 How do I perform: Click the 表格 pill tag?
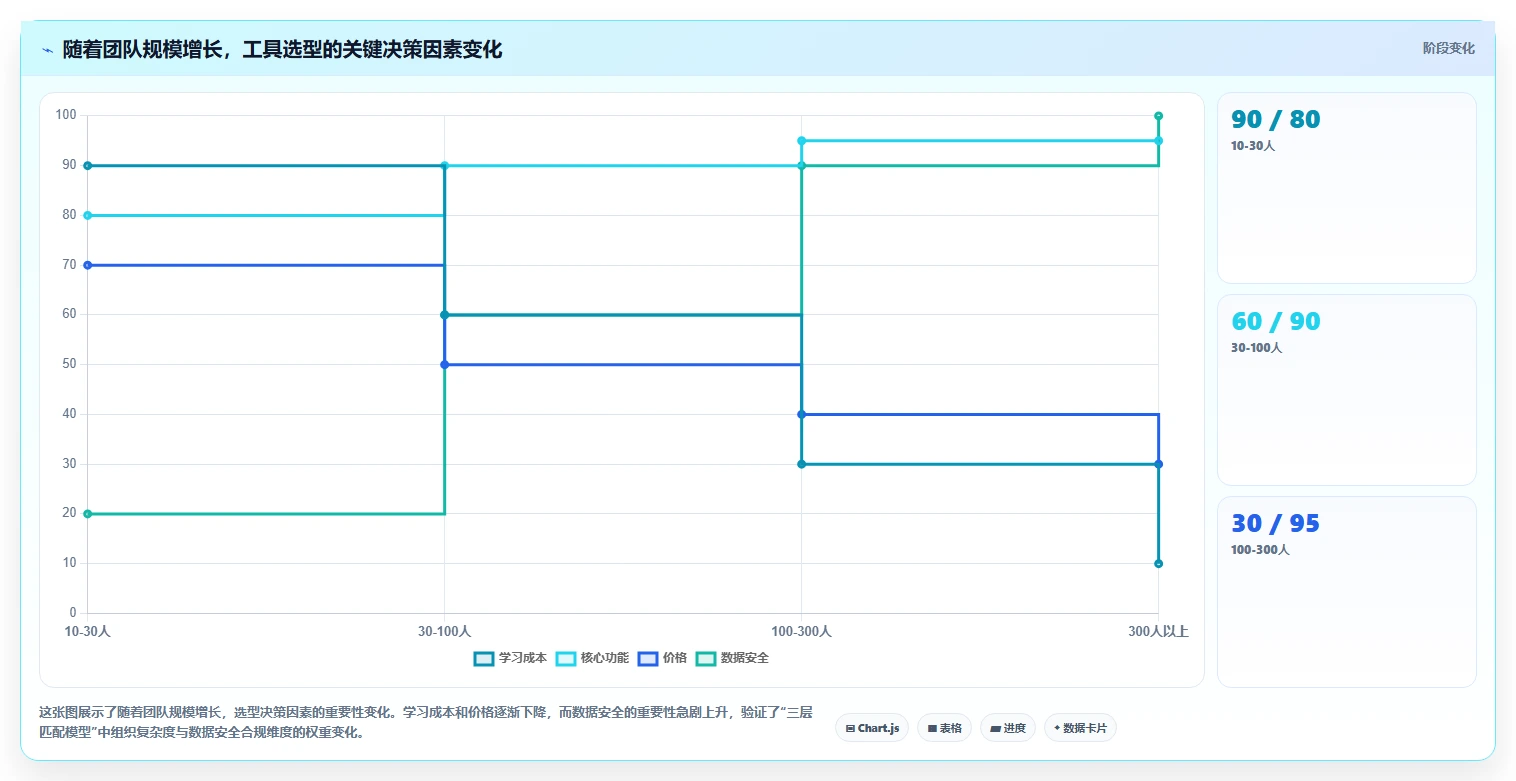(x=944, y=728)
